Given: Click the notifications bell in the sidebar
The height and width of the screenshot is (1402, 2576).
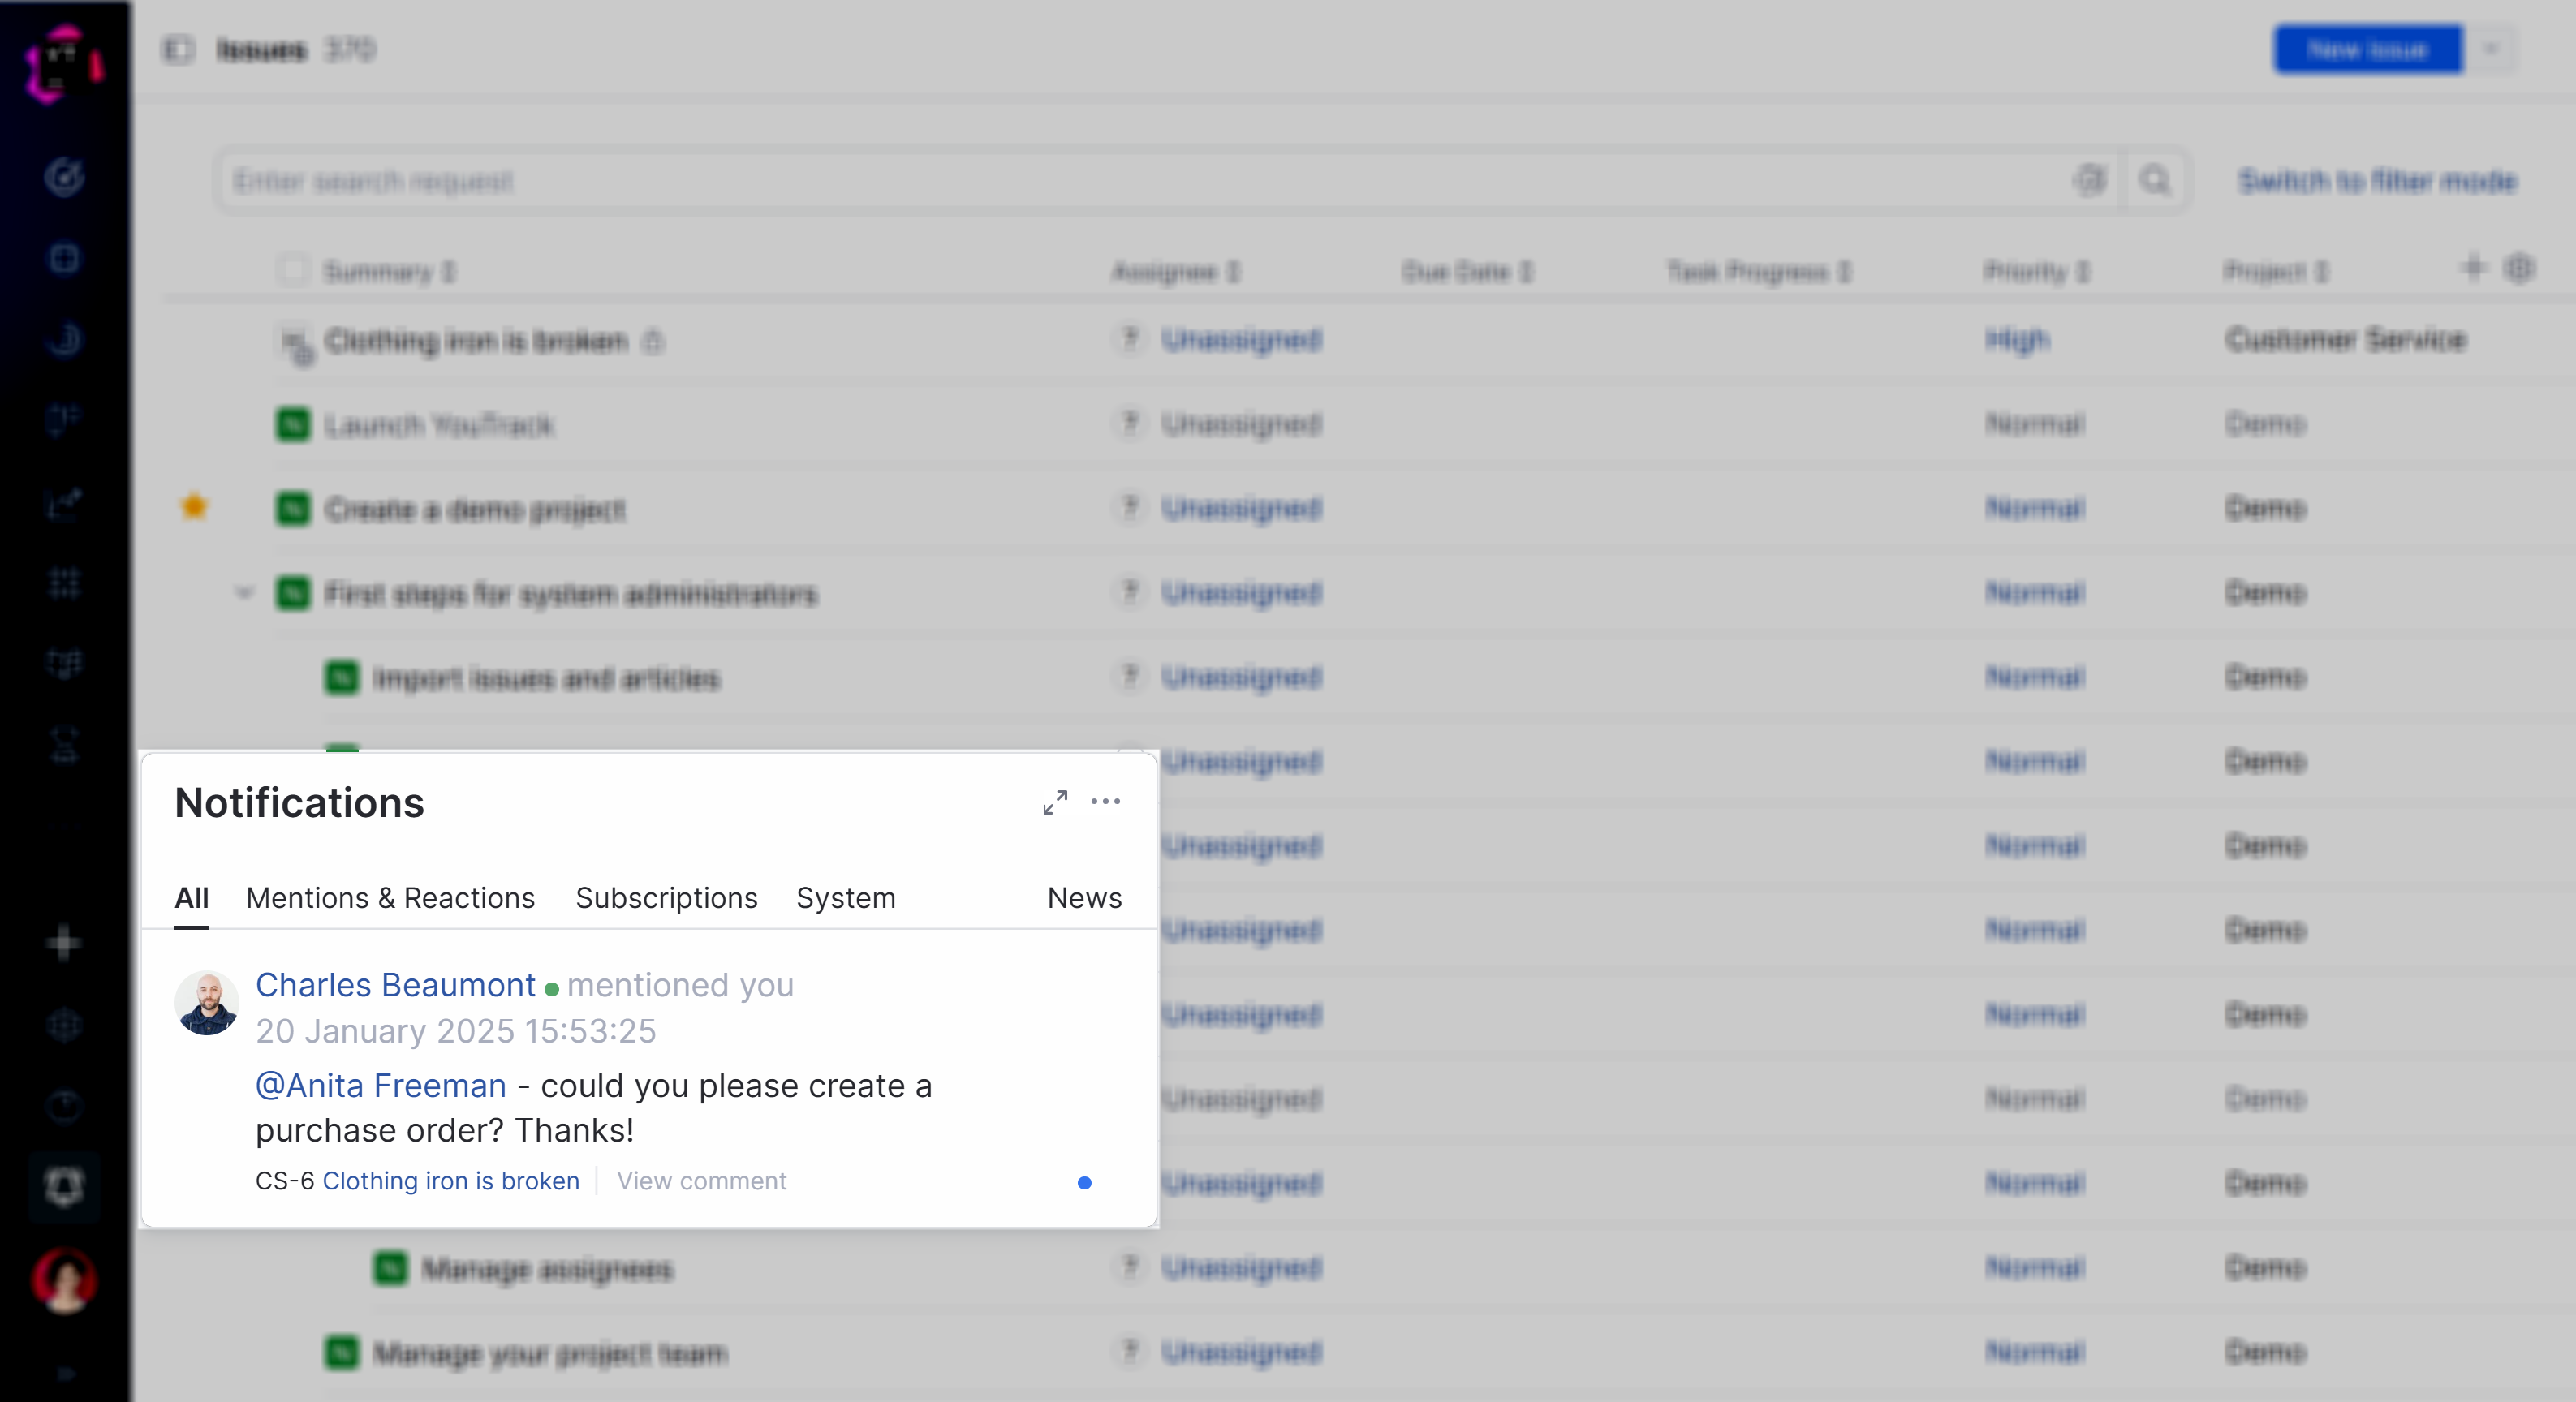Looking at the screenshot, I should pyautogui.click(x=65, y=1187).
